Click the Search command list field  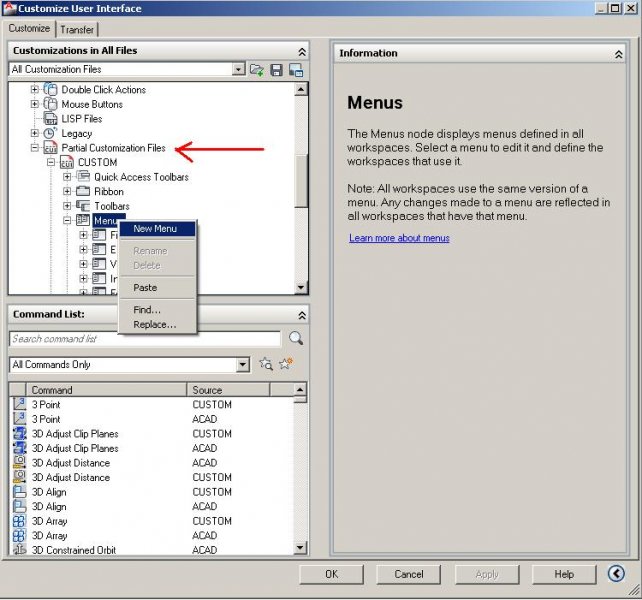(x=145, y=339)
